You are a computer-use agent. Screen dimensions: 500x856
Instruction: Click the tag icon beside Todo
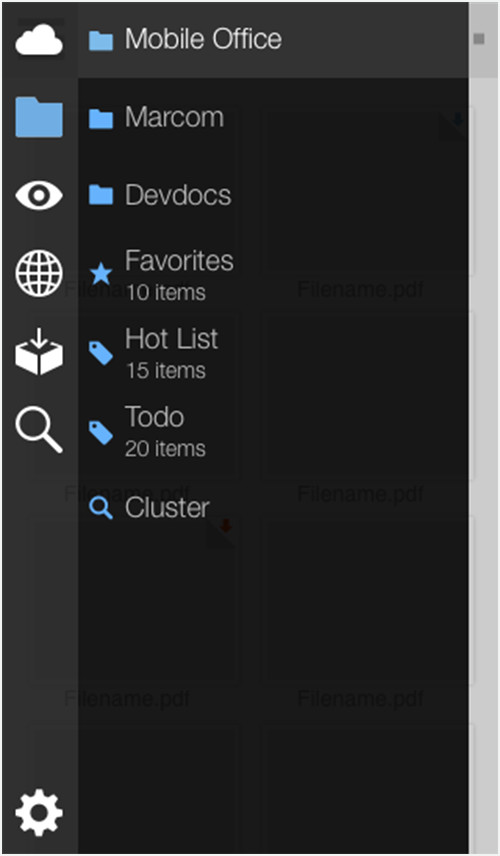(x=101, y=431)
